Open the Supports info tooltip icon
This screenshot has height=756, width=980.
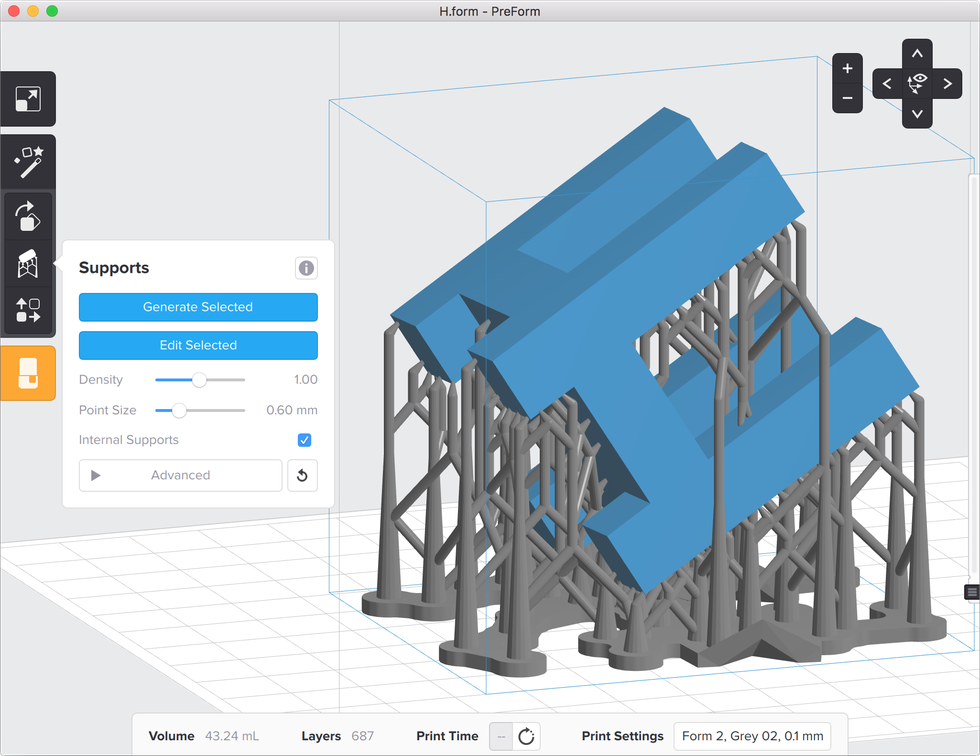click(306, 268)
